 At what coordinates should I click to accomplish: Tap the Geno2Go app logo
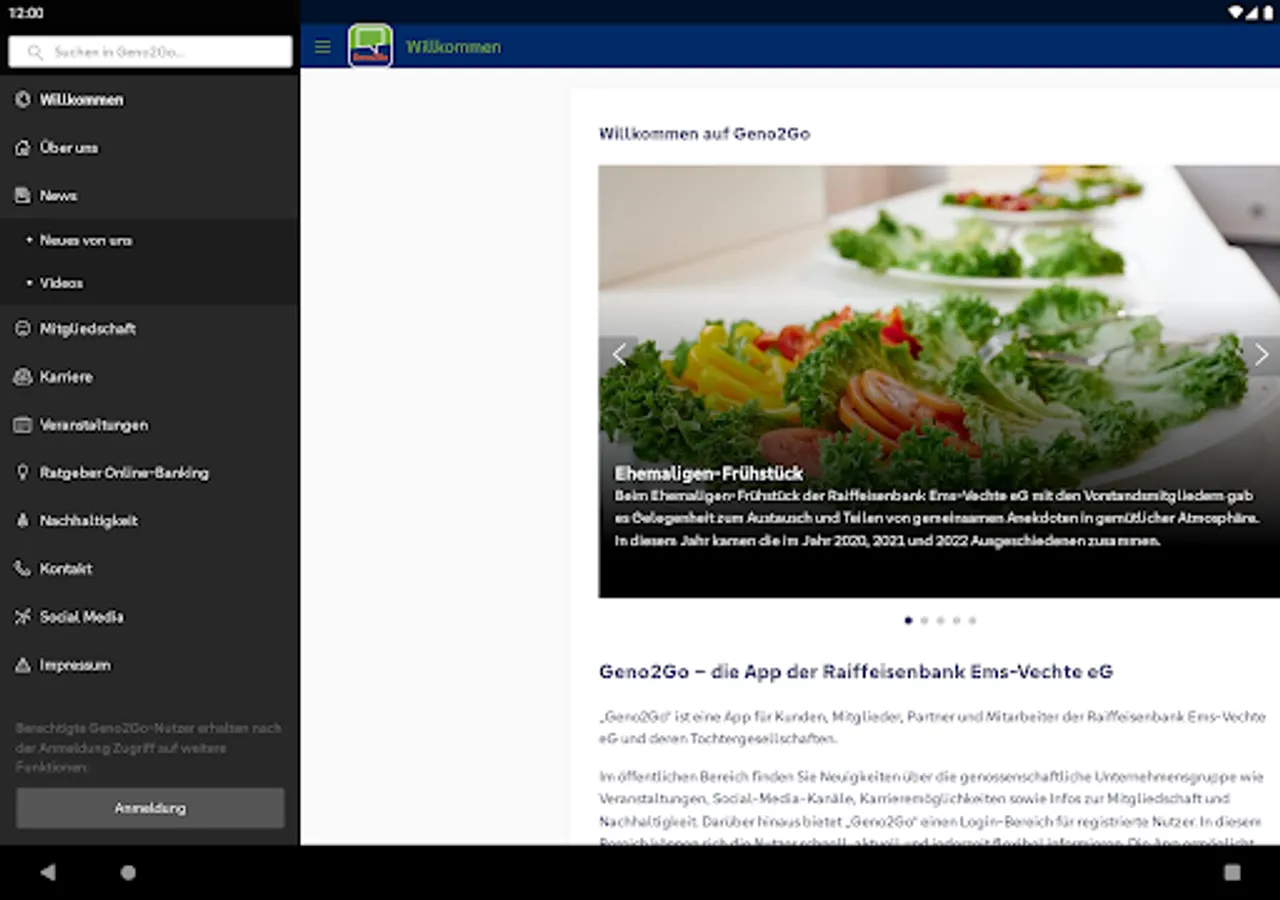[x=370, y=46]
